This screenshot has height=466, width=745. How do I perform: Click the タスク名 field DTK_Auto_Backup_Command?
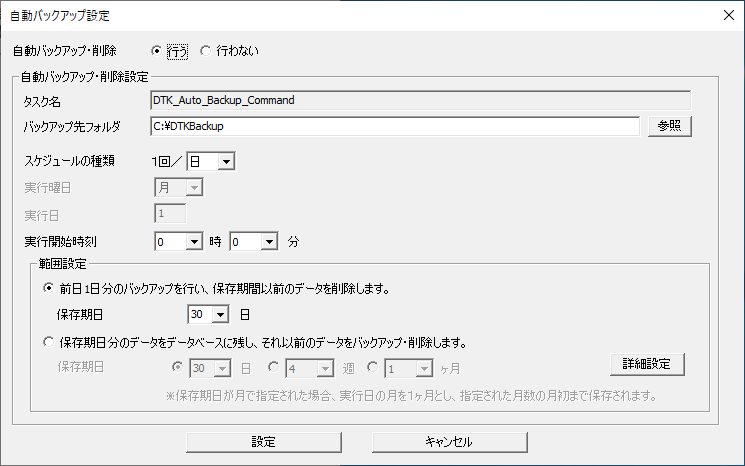[x=420, y=100]
